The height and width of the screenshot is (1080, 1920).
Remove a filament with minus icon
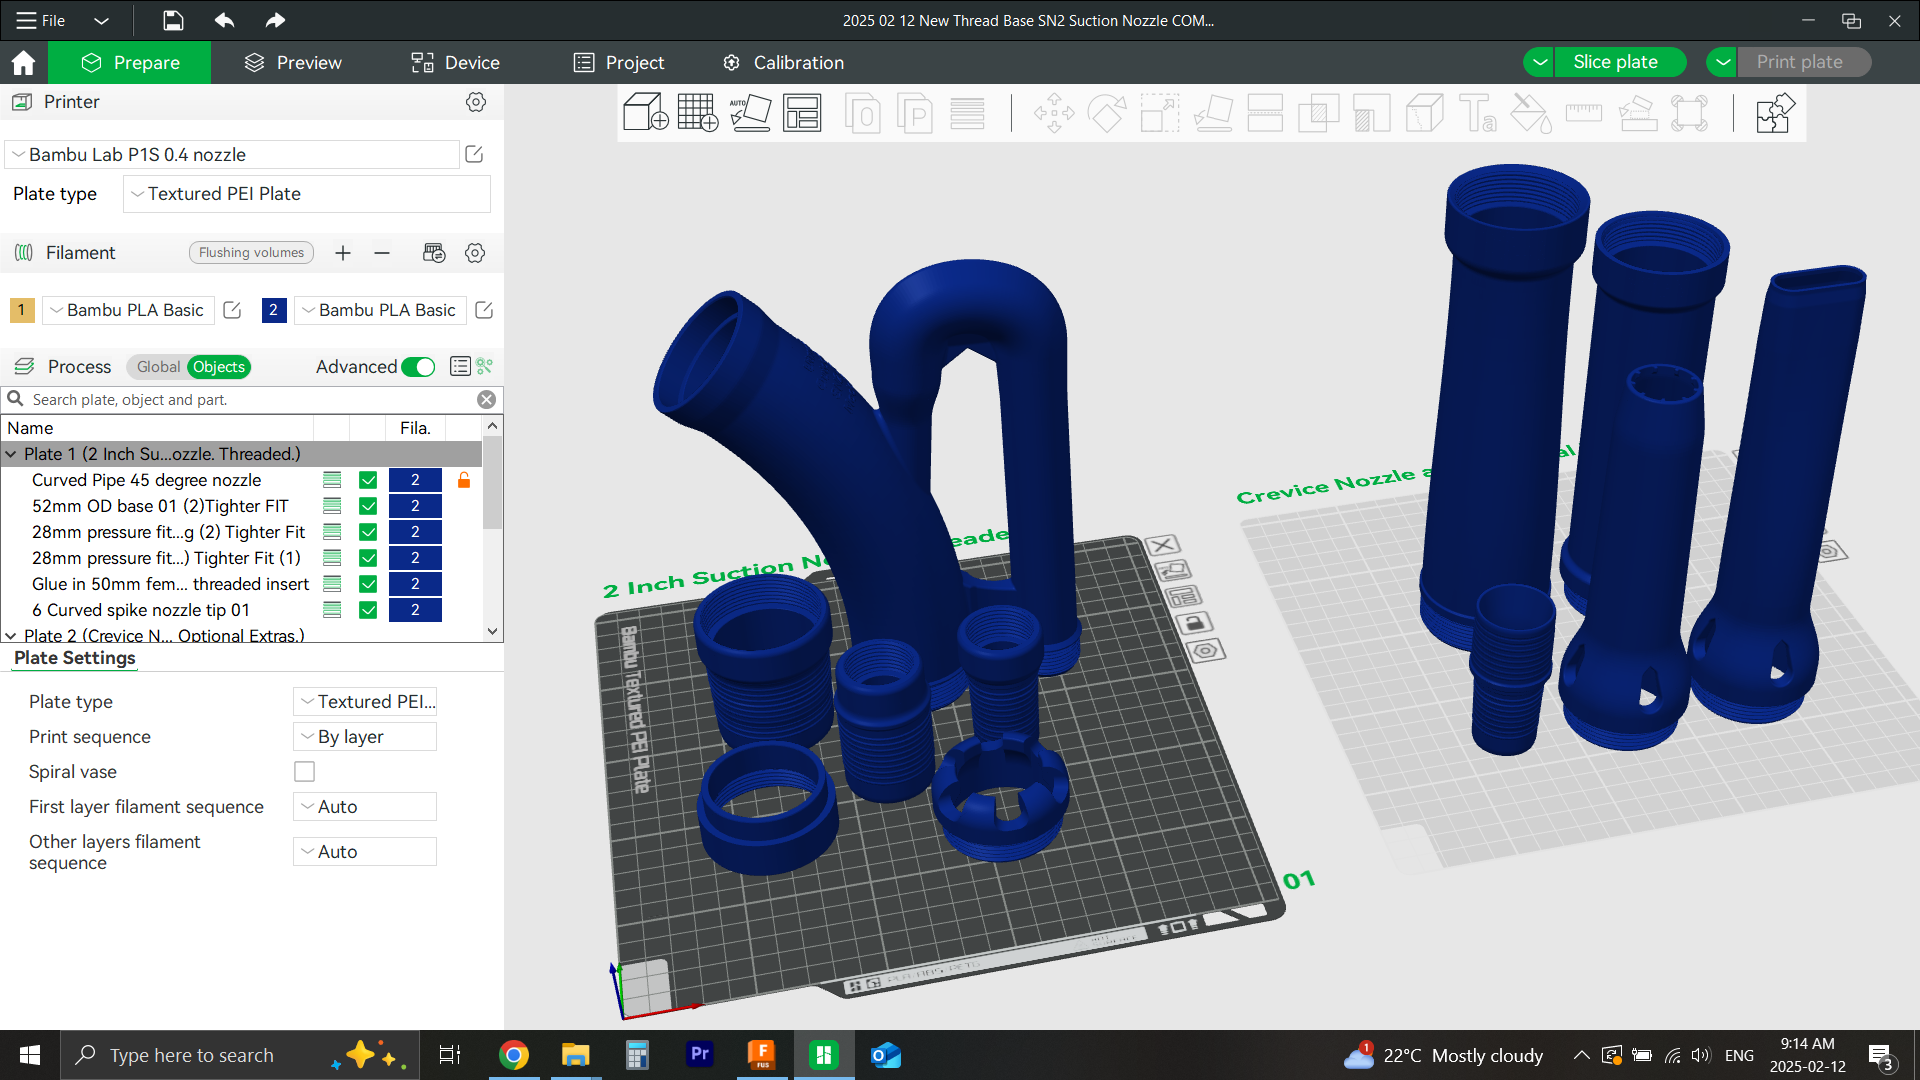click(382, 253)
